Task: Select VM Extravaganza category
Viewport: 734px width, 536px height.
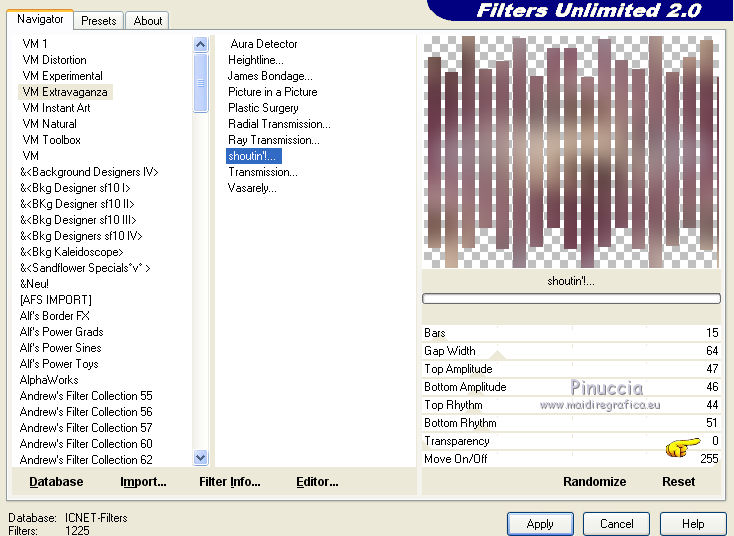Action: click(65, 92)
